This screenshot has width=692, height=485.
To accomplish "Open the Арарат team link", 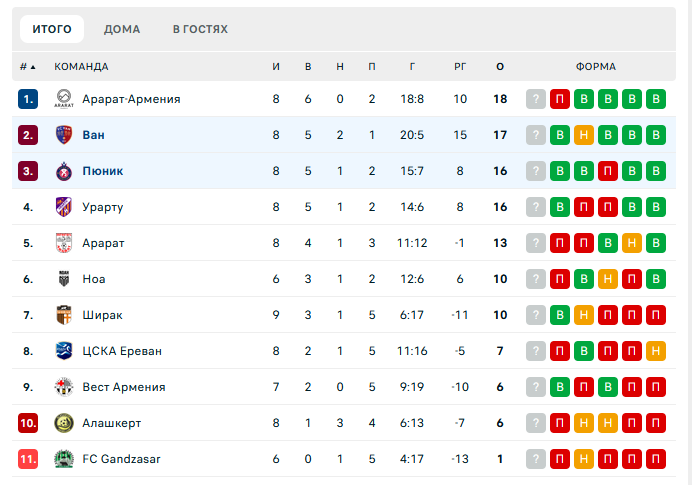I will pyautogui.click(x=103, y=243).
